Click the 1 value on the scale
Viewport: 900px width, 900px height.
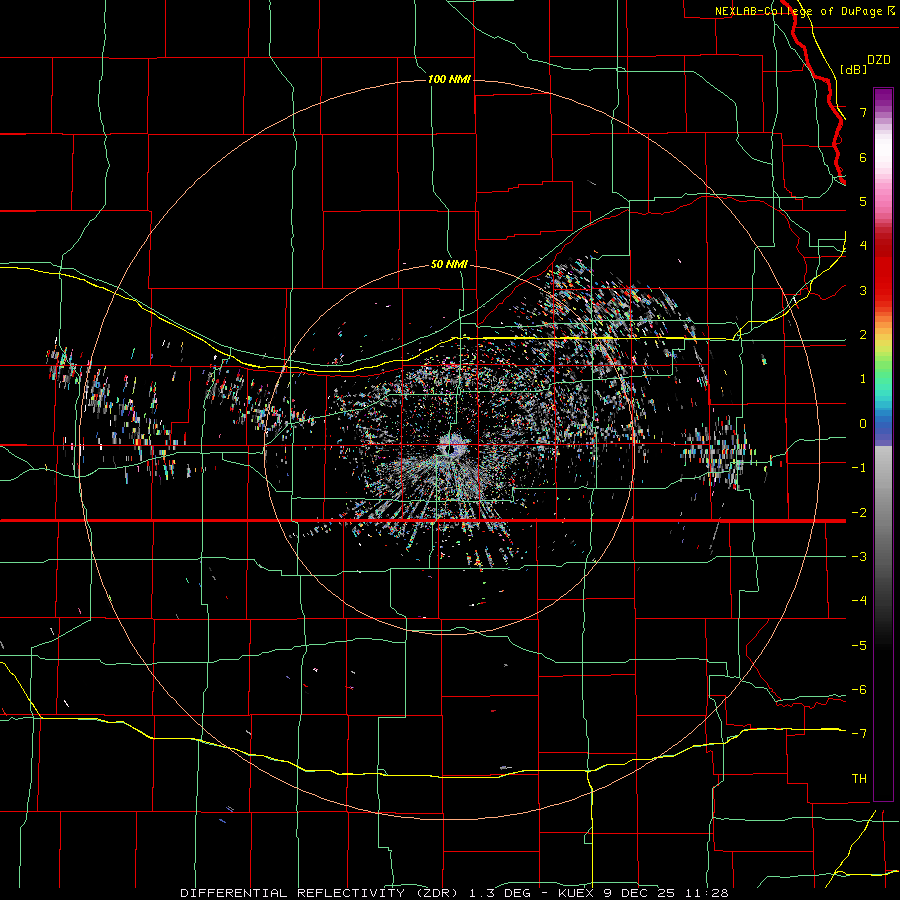pos(863,379)
